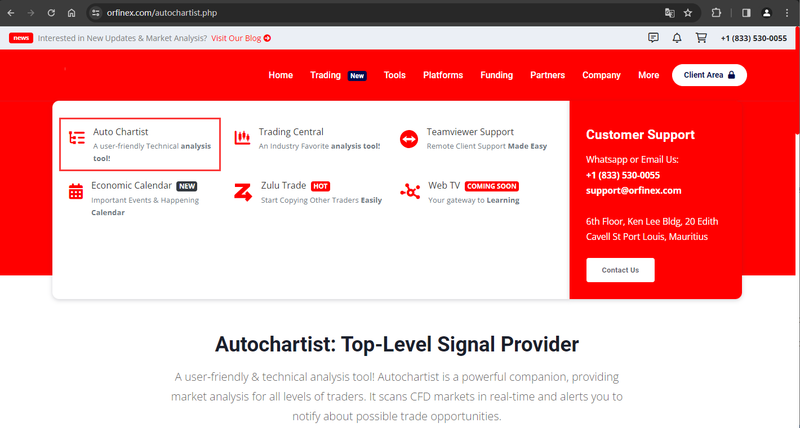
Task: Open the browser profile avatar
Action: pyautogui.click(x=766, y=13)
